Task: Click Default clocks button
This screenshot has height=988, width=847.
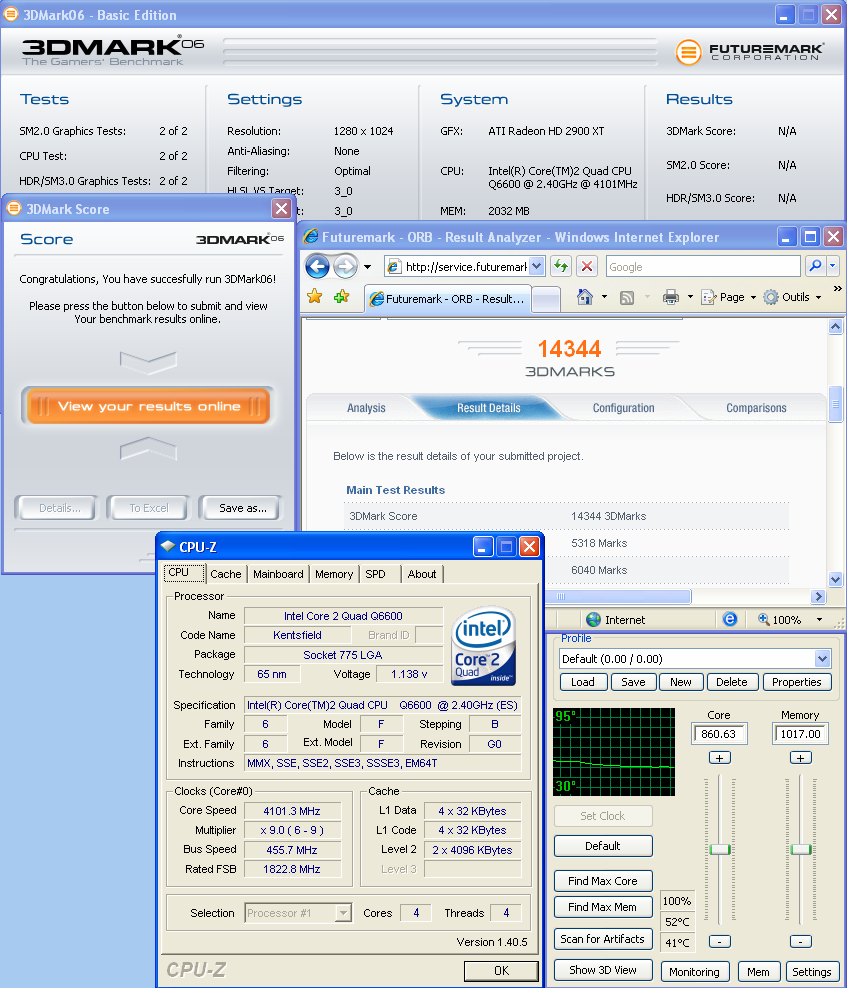Action: (x=602, y=846)
